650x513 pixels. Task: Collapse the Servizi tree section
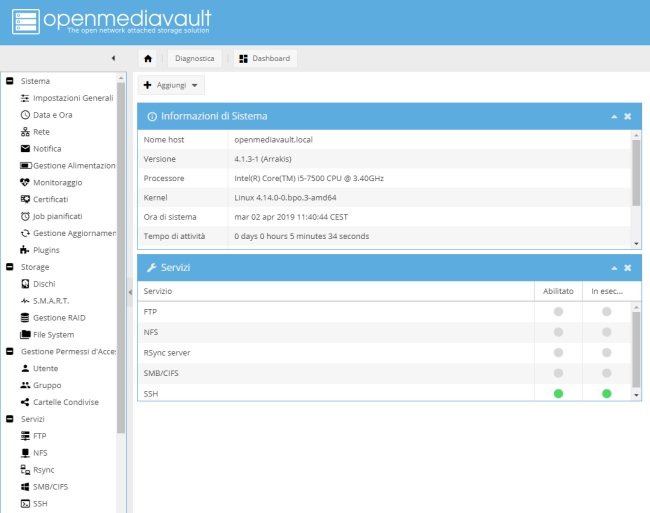(x=10, y=419)
